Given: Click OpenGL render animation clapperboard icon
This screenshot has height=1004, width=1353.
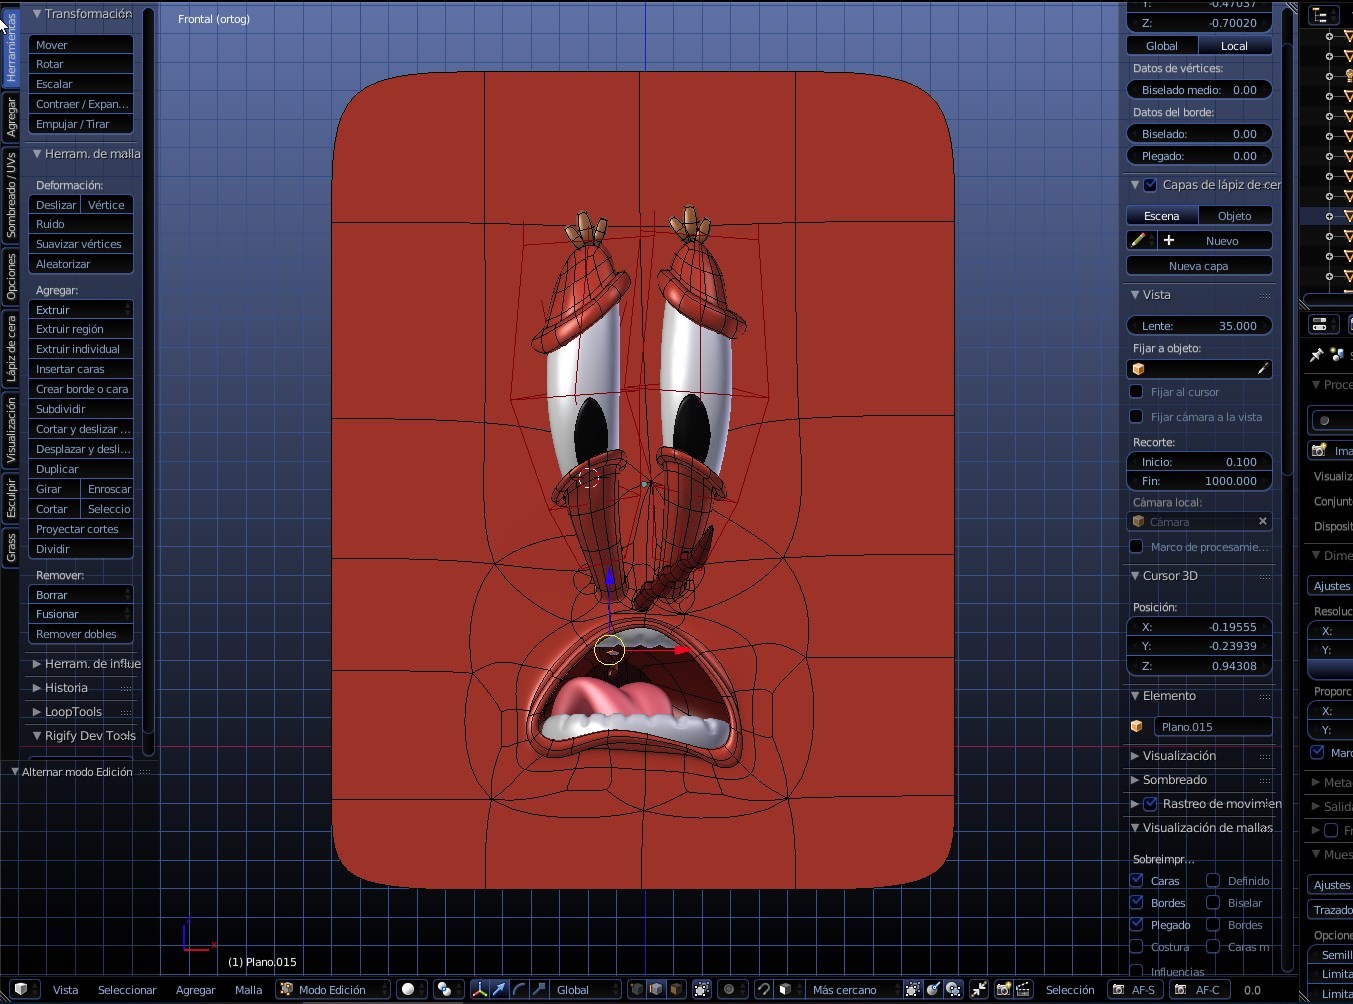Looking at the screenshot, I should pos(1023,989).
